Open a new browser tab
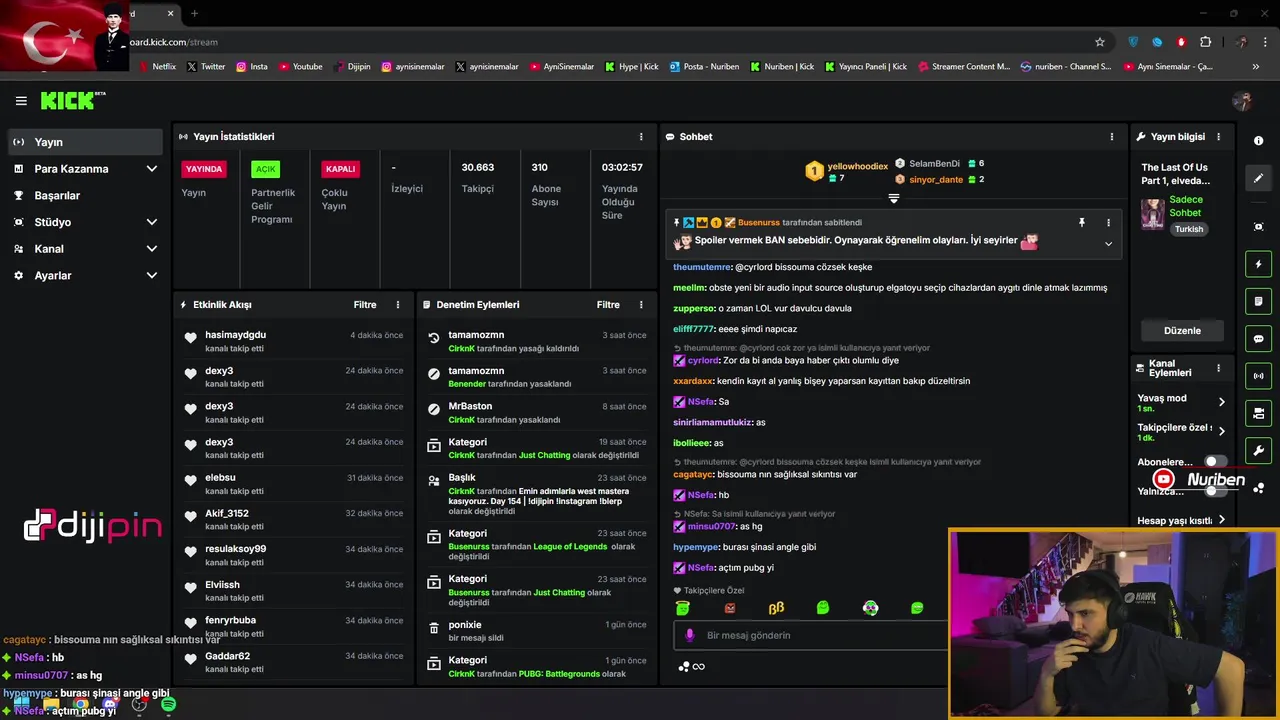The height and width of the screenshot is (720, 1280). click(x=194, y=14)
